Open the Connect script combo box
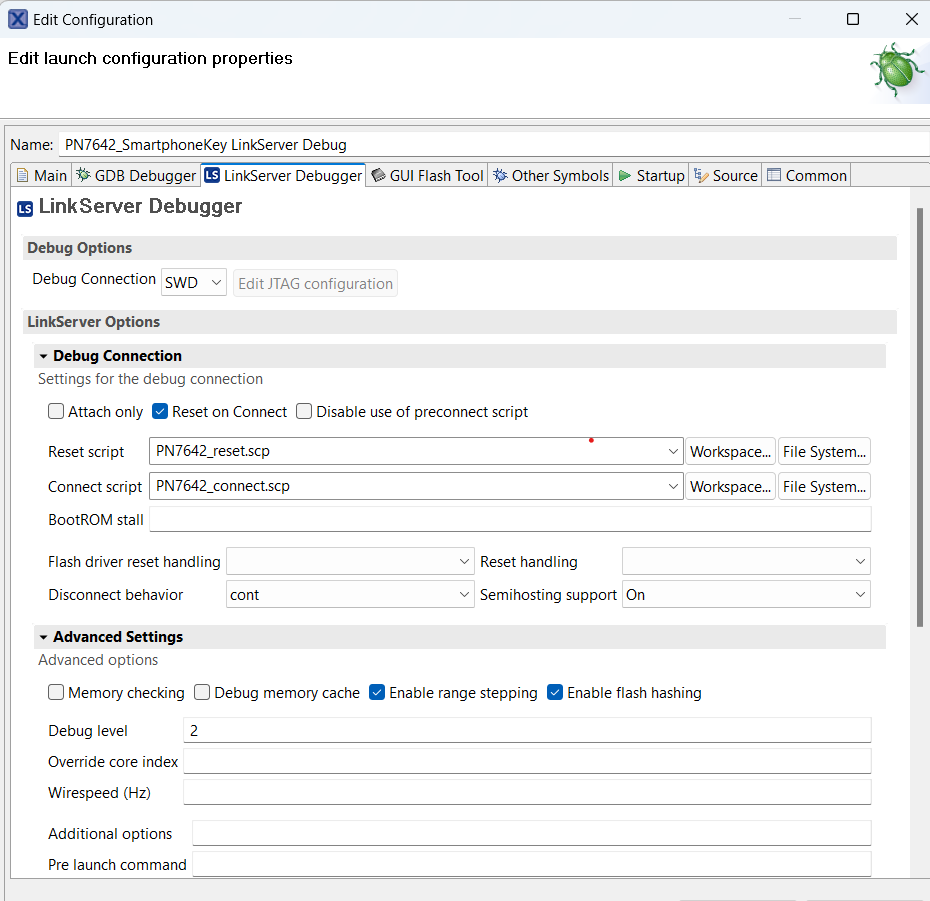The height and width of the screenshot is (901, 930). 416,486
